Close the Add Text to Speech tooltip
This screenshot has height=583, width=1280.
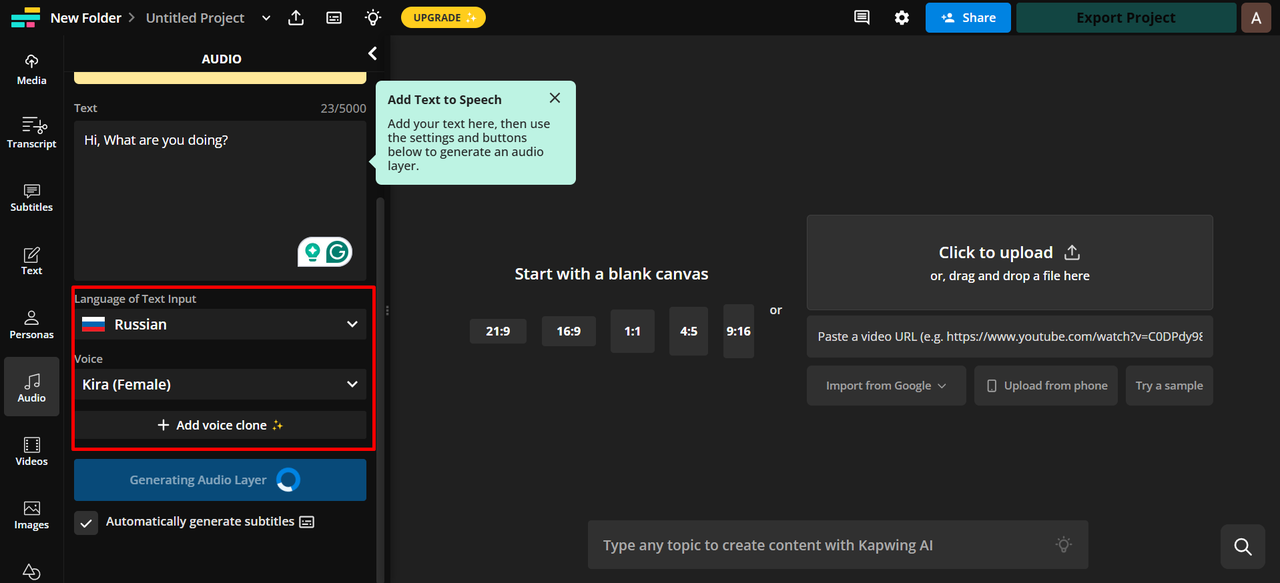point(555,98)
